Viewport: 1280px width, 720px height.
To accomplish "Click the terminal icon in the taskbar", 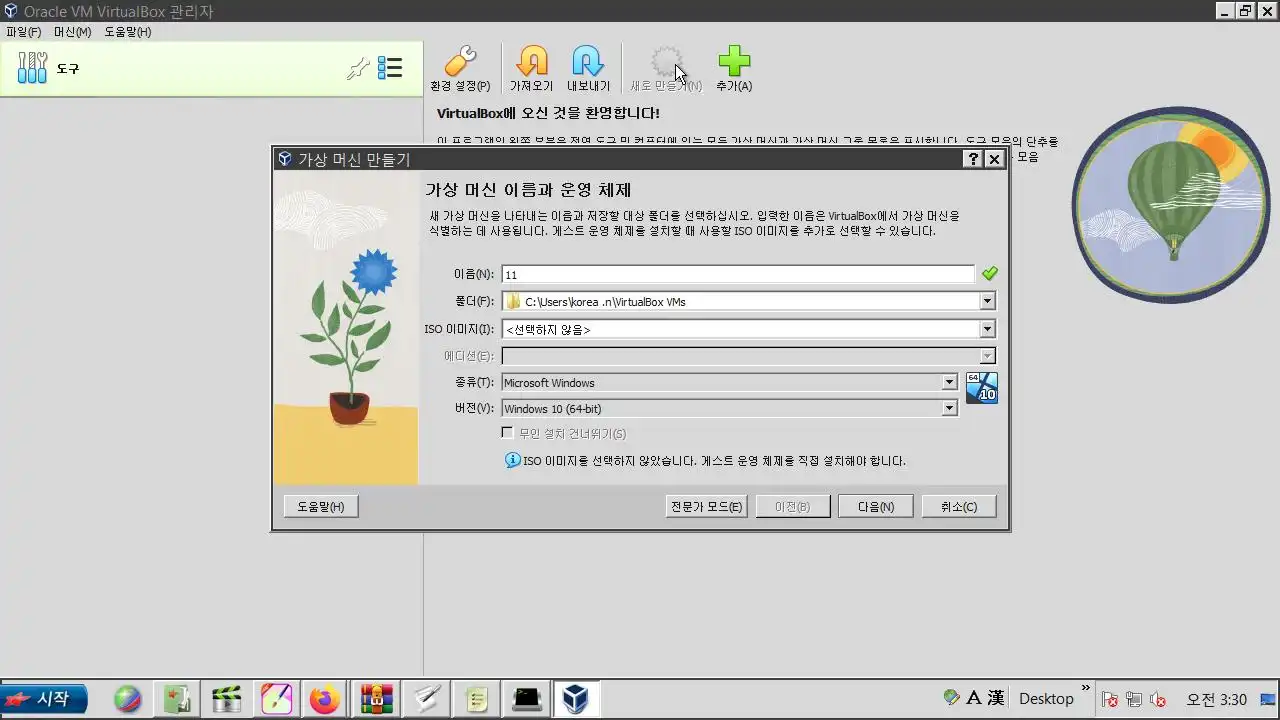I will 526,699.
